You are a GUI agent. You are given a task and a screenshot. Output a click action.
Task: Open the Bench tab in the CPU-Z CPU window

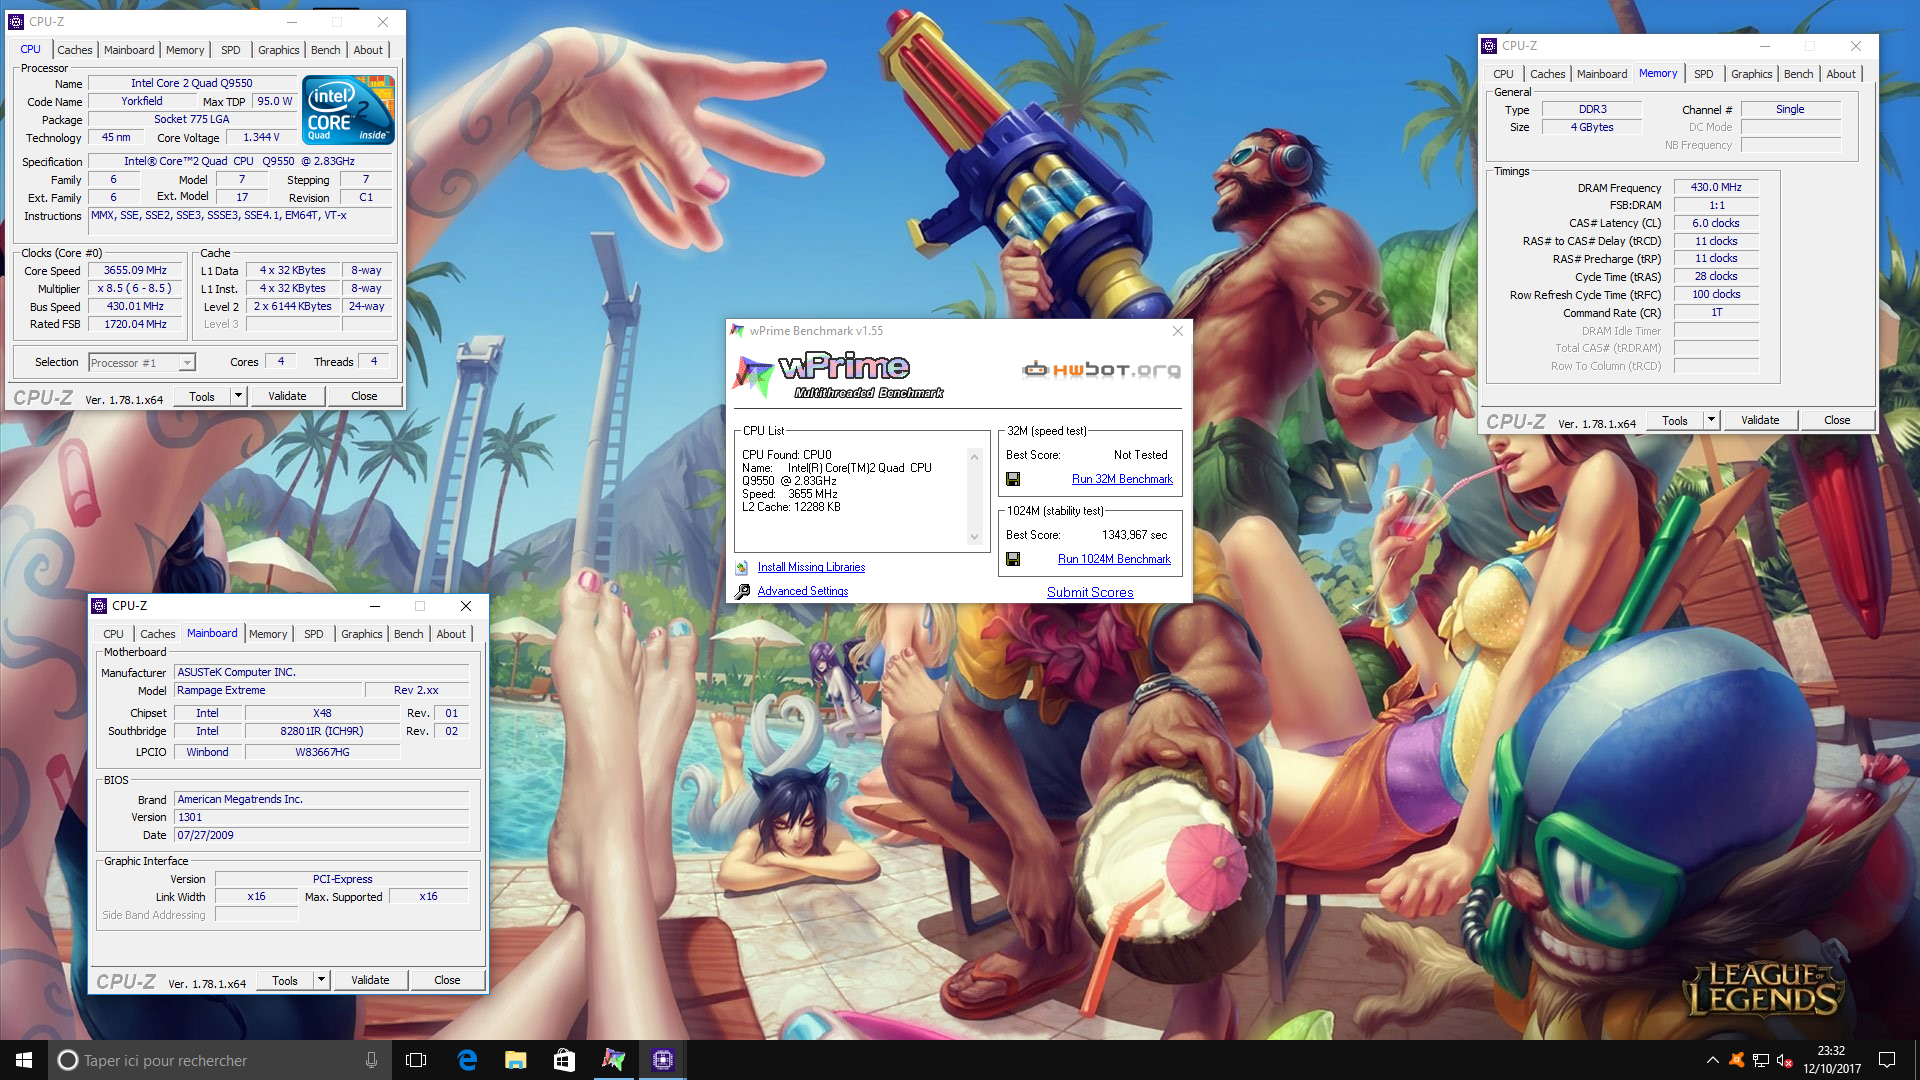[325, 50]
